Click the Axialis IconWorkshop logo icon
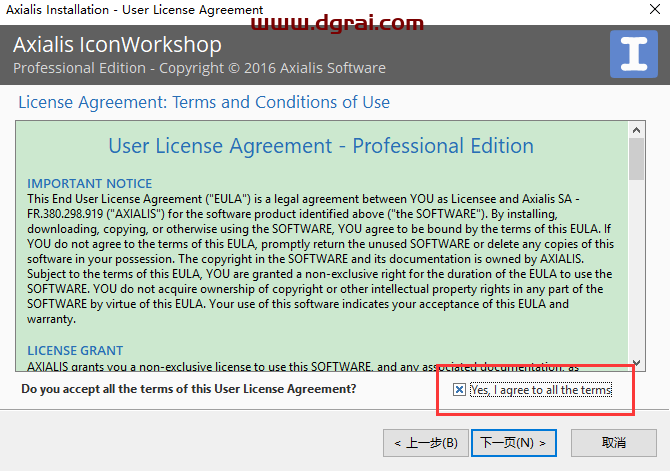The image size is (670, 471). [x=634, y=54]
